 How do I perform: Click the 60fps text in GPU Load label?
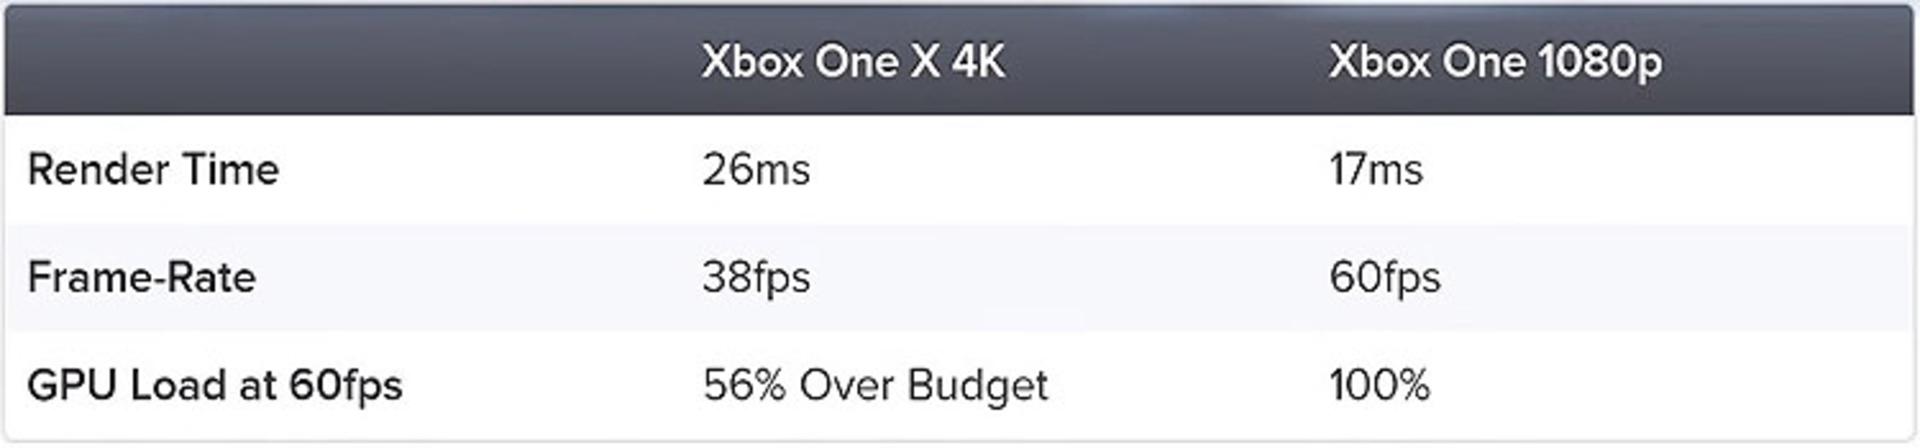click(346, 386)
